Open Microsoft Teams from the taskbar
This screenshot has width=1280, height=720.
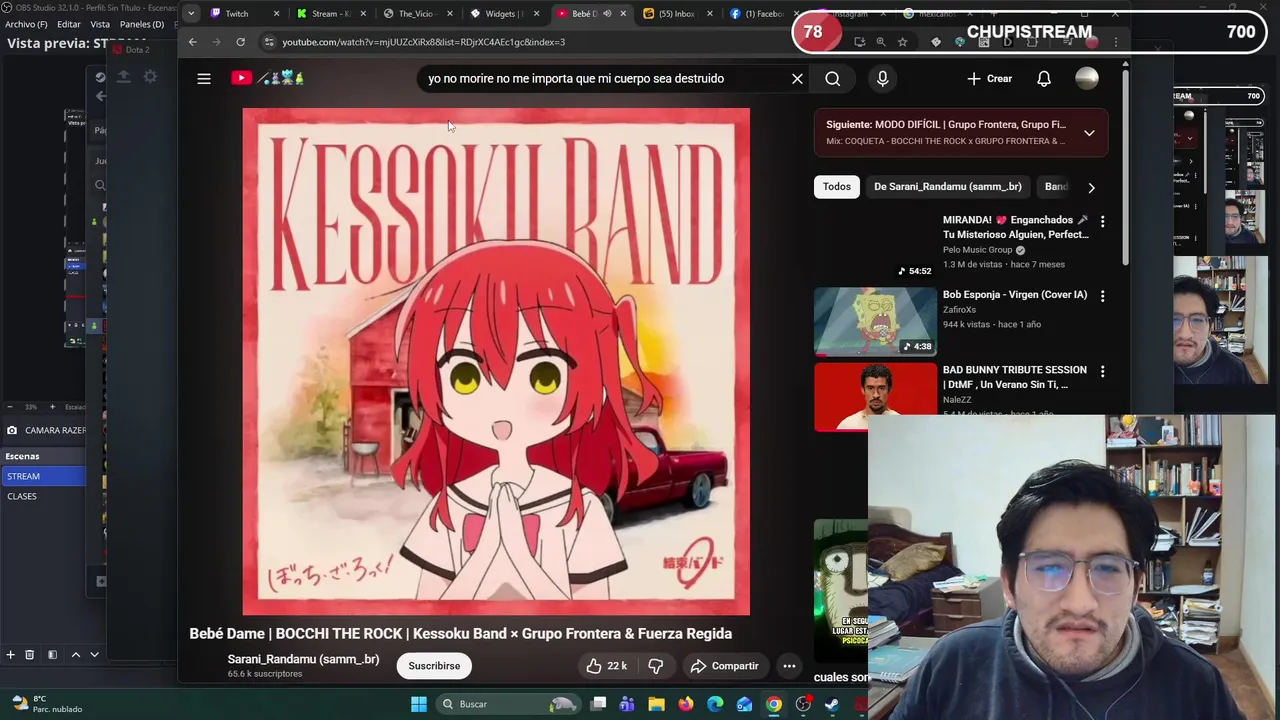(627, 704)
